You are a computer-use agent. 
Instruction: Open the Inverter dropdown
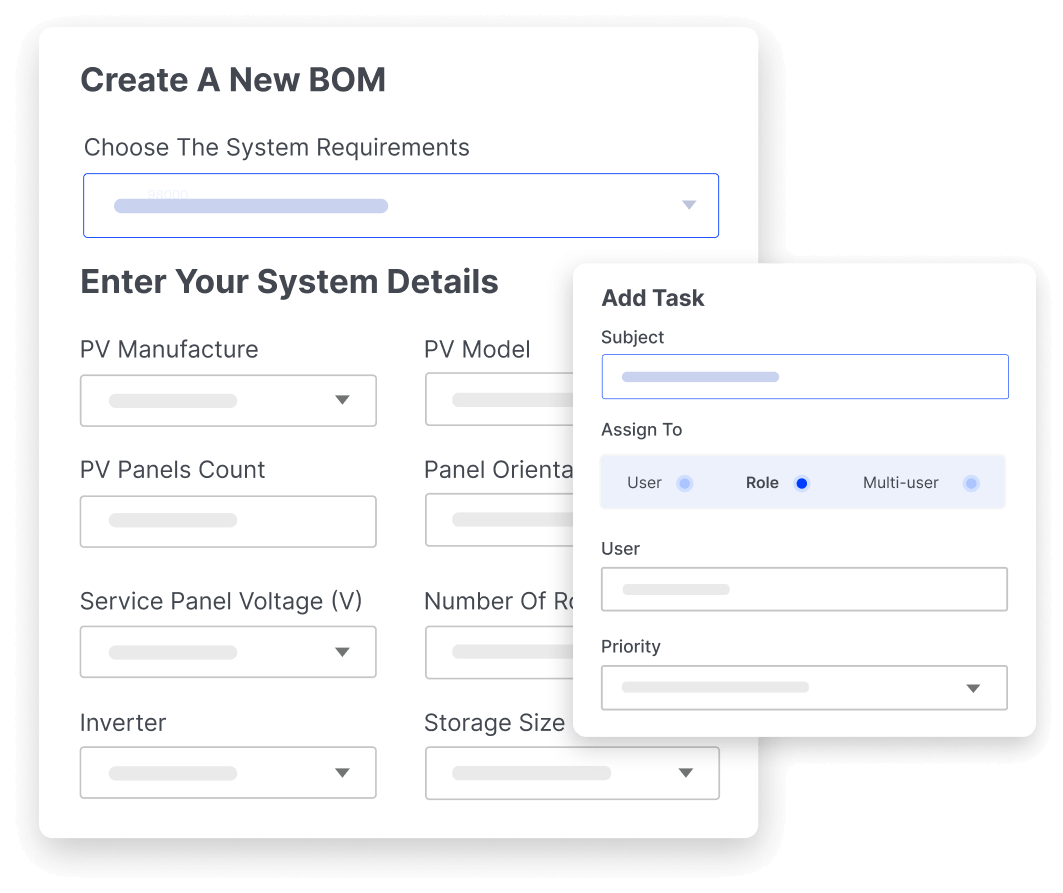[228, 772]
